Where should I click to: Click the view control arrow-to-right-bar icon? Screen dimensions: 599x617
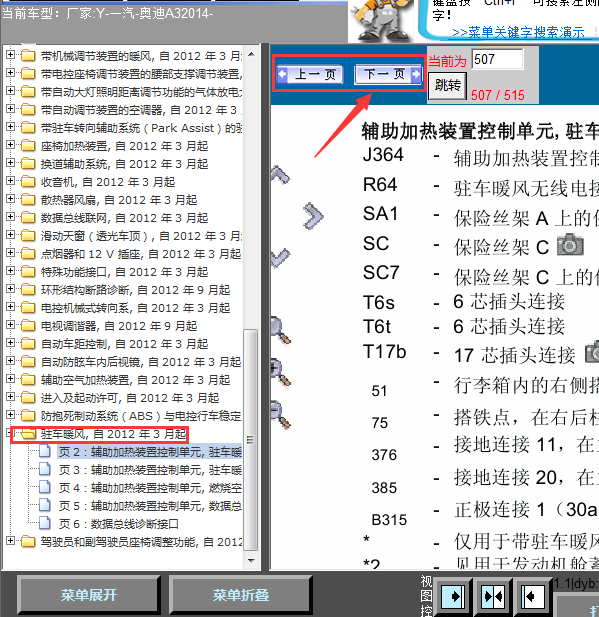click(453, 597)
